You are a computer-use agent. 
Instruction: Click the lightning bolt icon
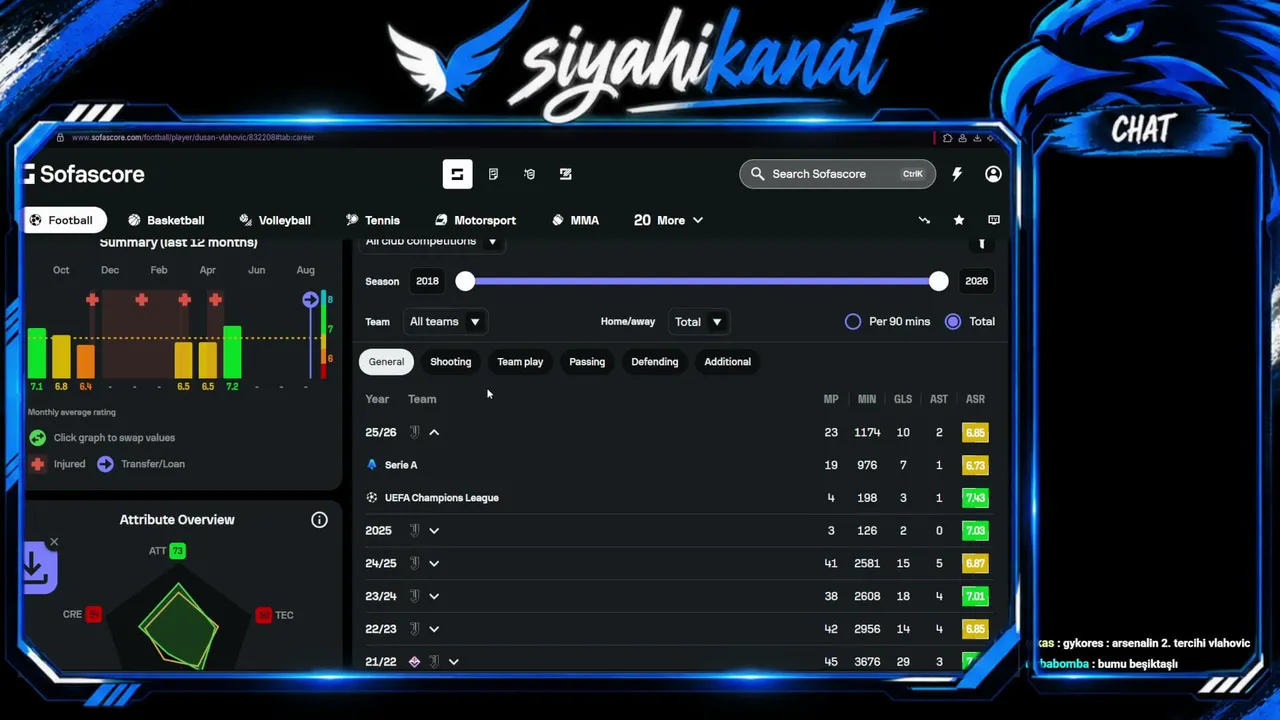tap(957, 174)
